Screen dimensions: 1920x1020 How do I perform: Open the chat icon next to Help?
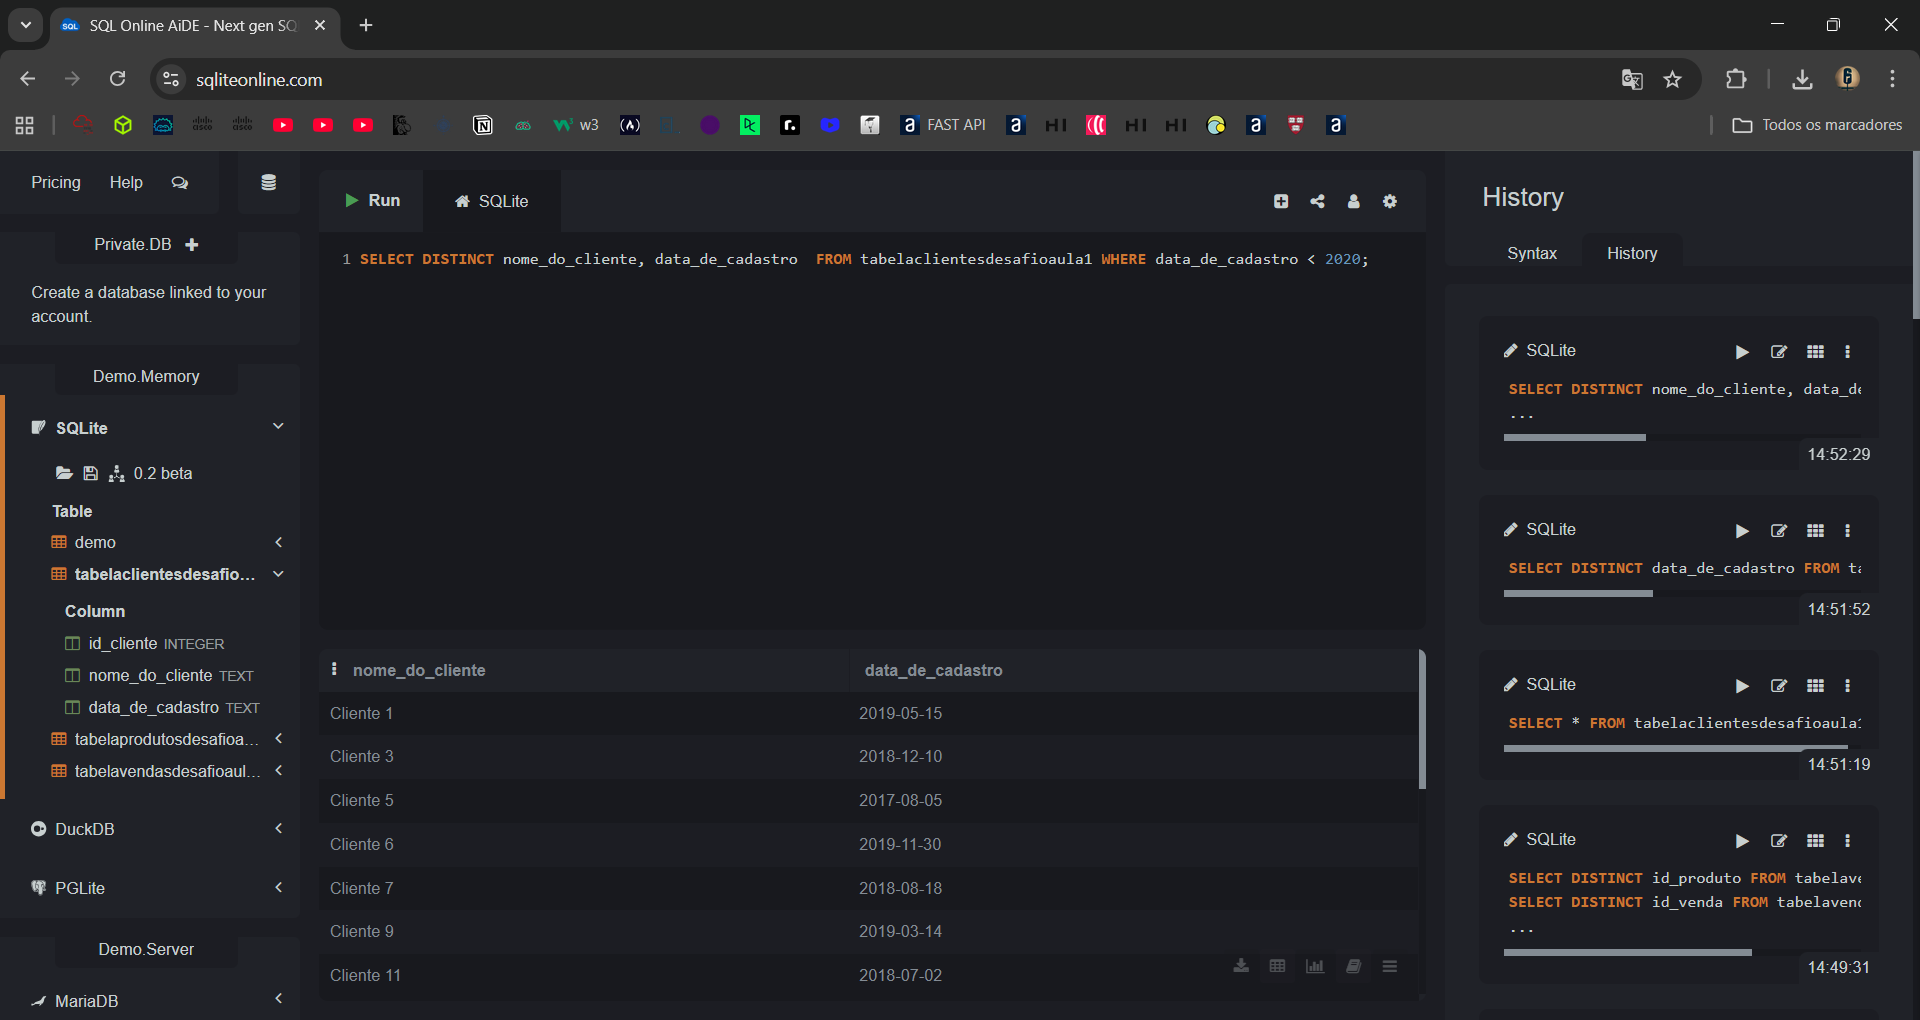pos(180,183)
